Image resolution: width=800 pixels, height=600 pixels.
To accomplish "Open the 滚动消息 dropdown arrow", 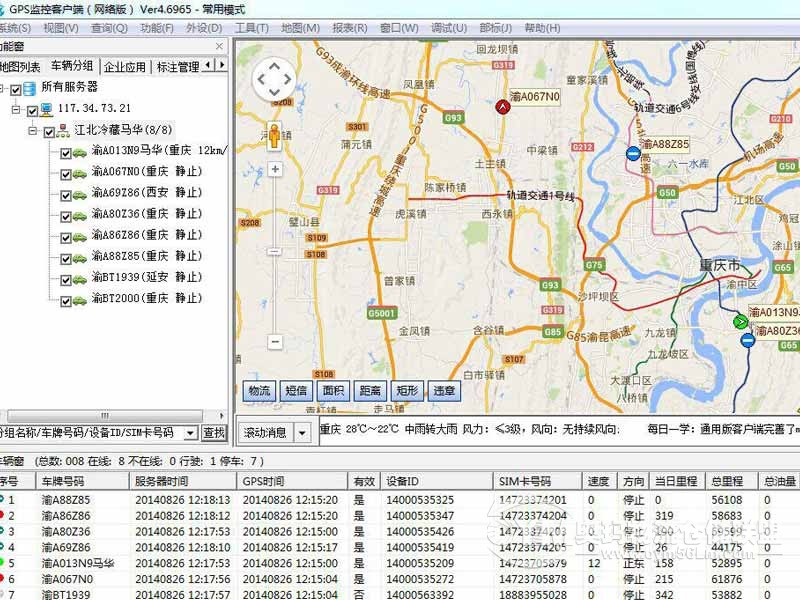I will (x=302, y=433).
